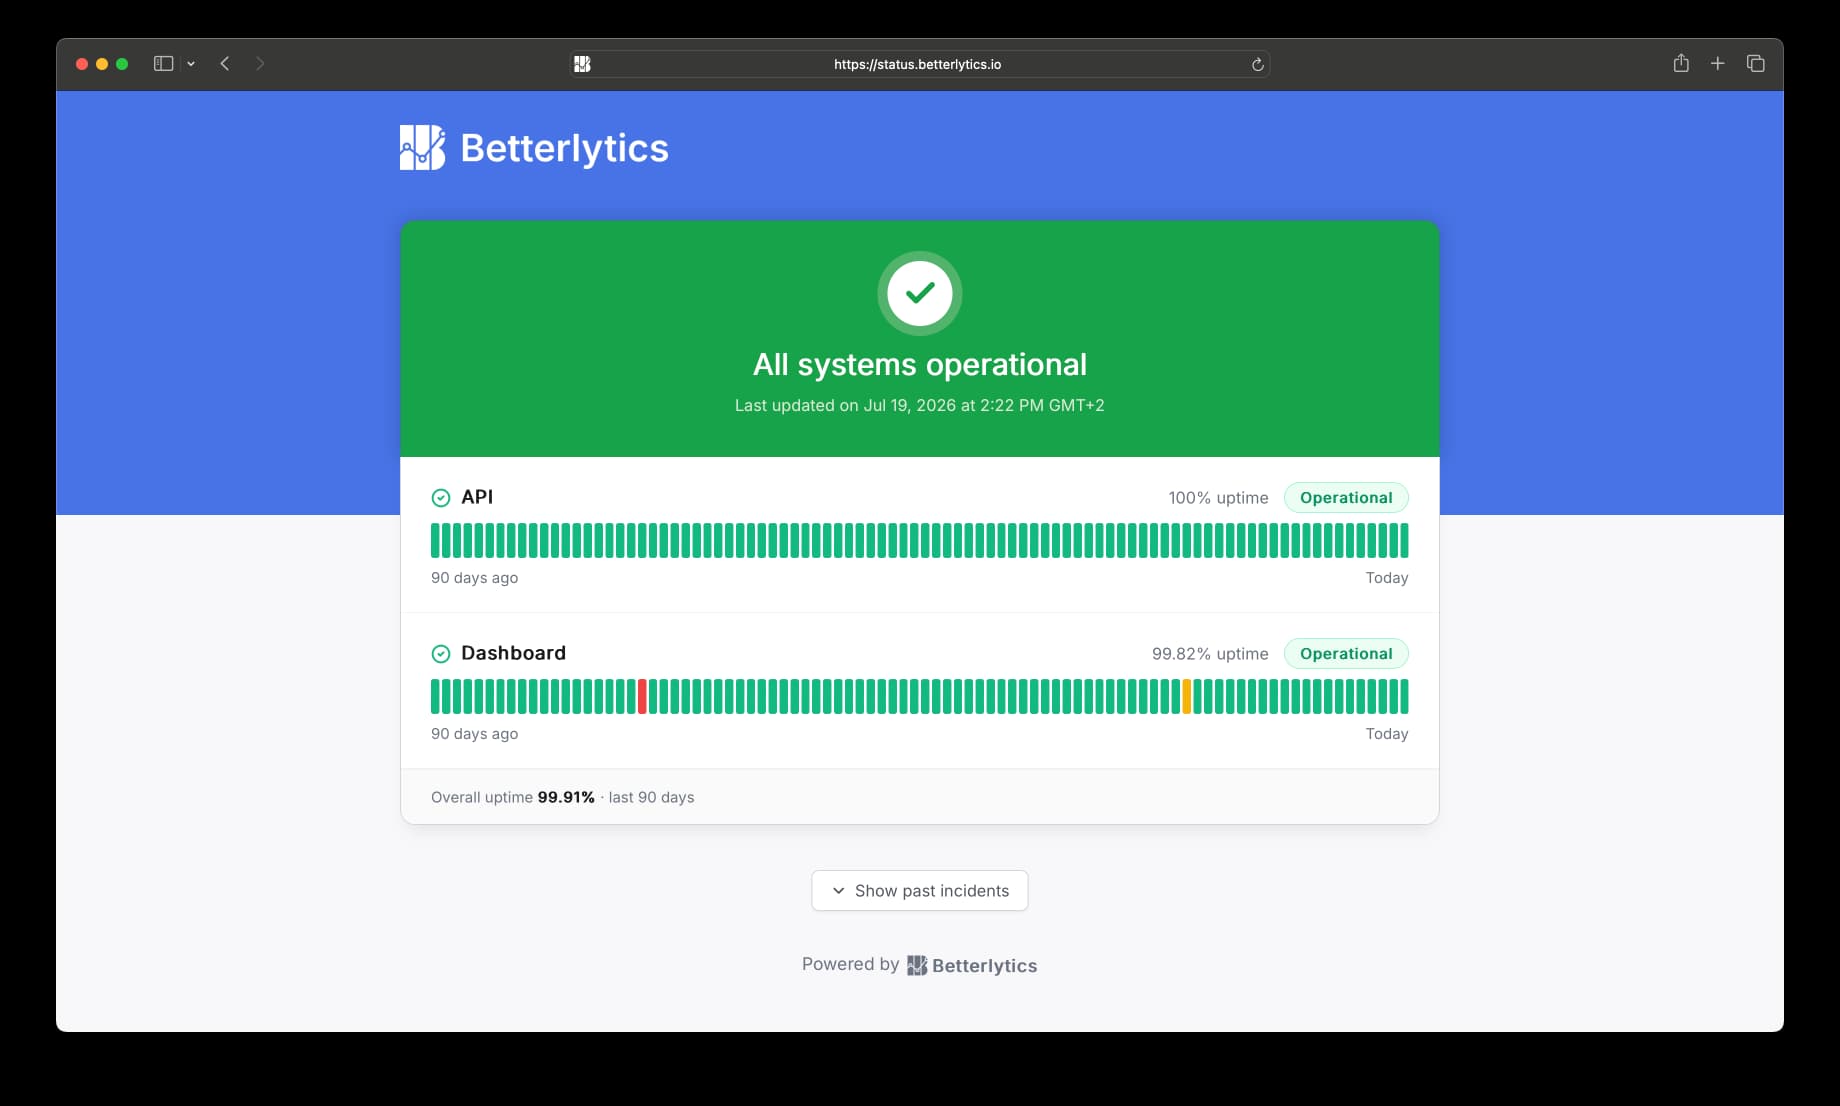Click the big white checkmark status icon
The width and height of the screenshot is (1840, 1106).
[920, 293]
